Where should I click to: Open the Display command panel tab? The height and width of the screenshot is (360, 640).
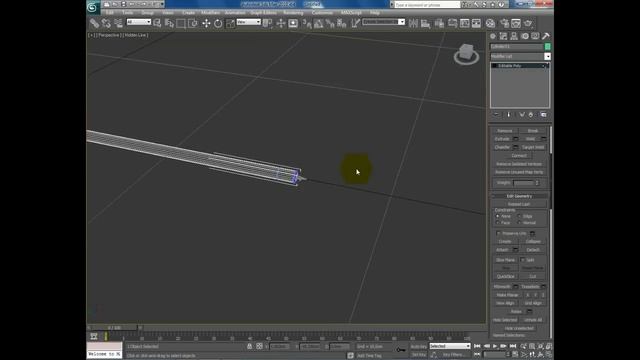tap(535, 36)
